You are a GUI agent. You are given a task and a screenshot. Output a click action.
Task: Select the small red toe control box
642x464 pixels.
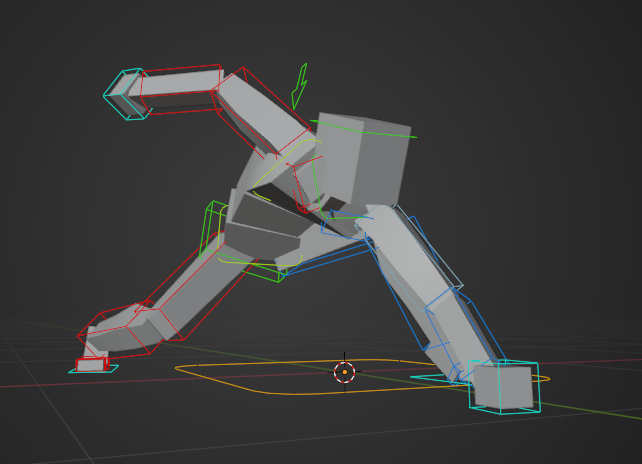click(92, 364)
